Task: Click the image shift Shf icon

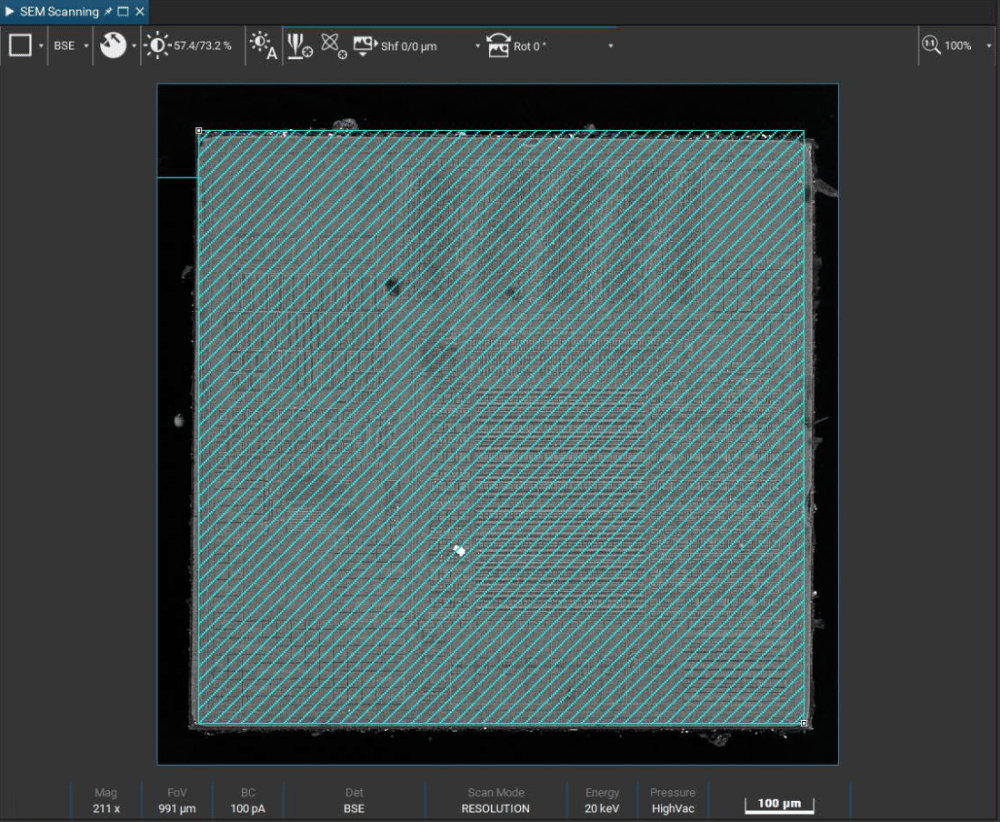Action: point(364,46)
